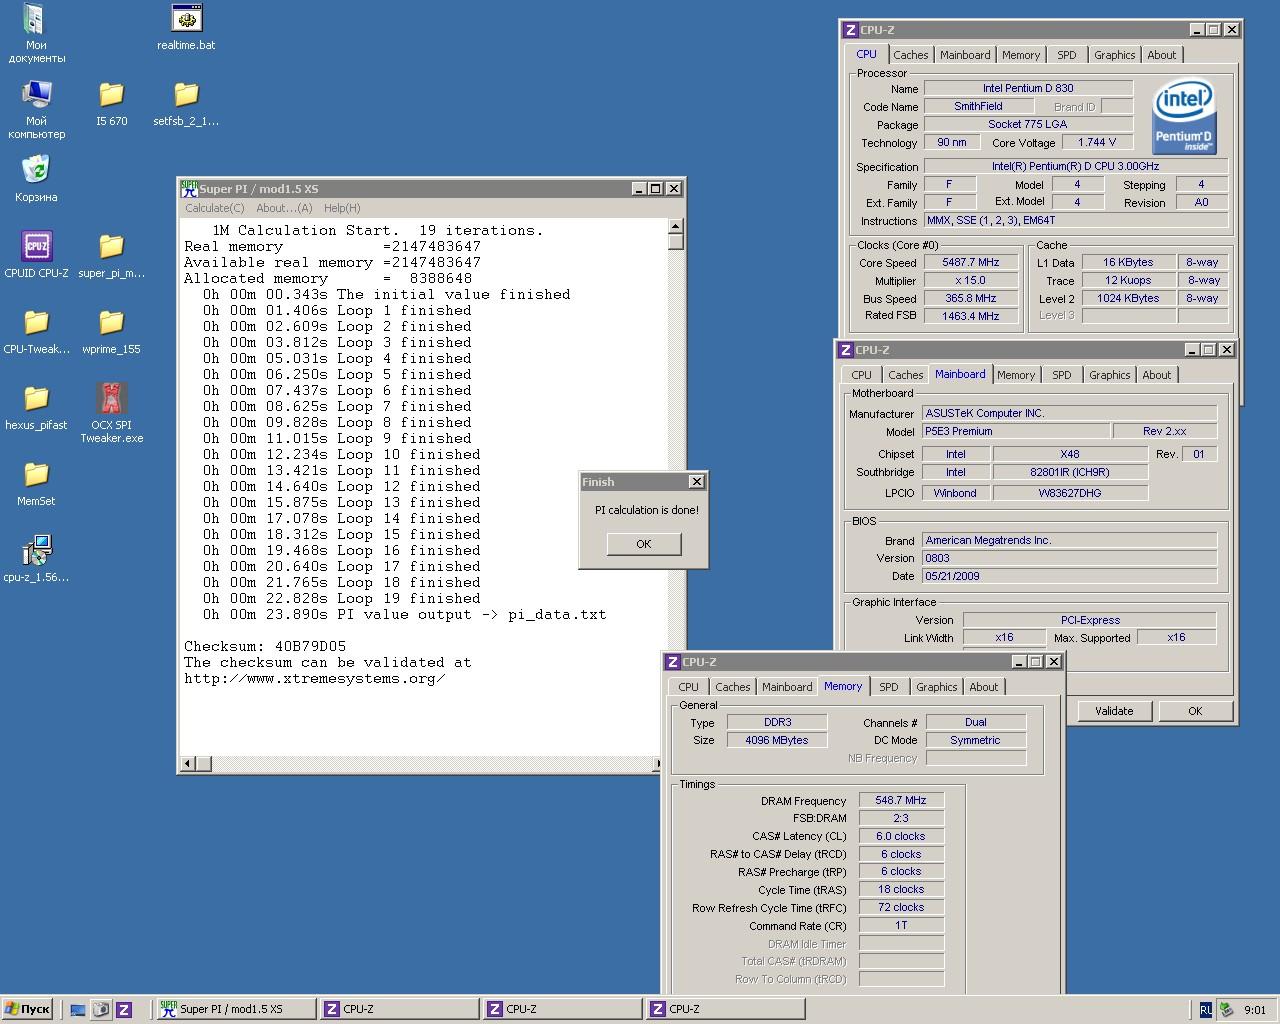Select Caches tab in Mainboard CPU-Z window
Viewport: 1280px width, 1024px height.
click(906, 375)
